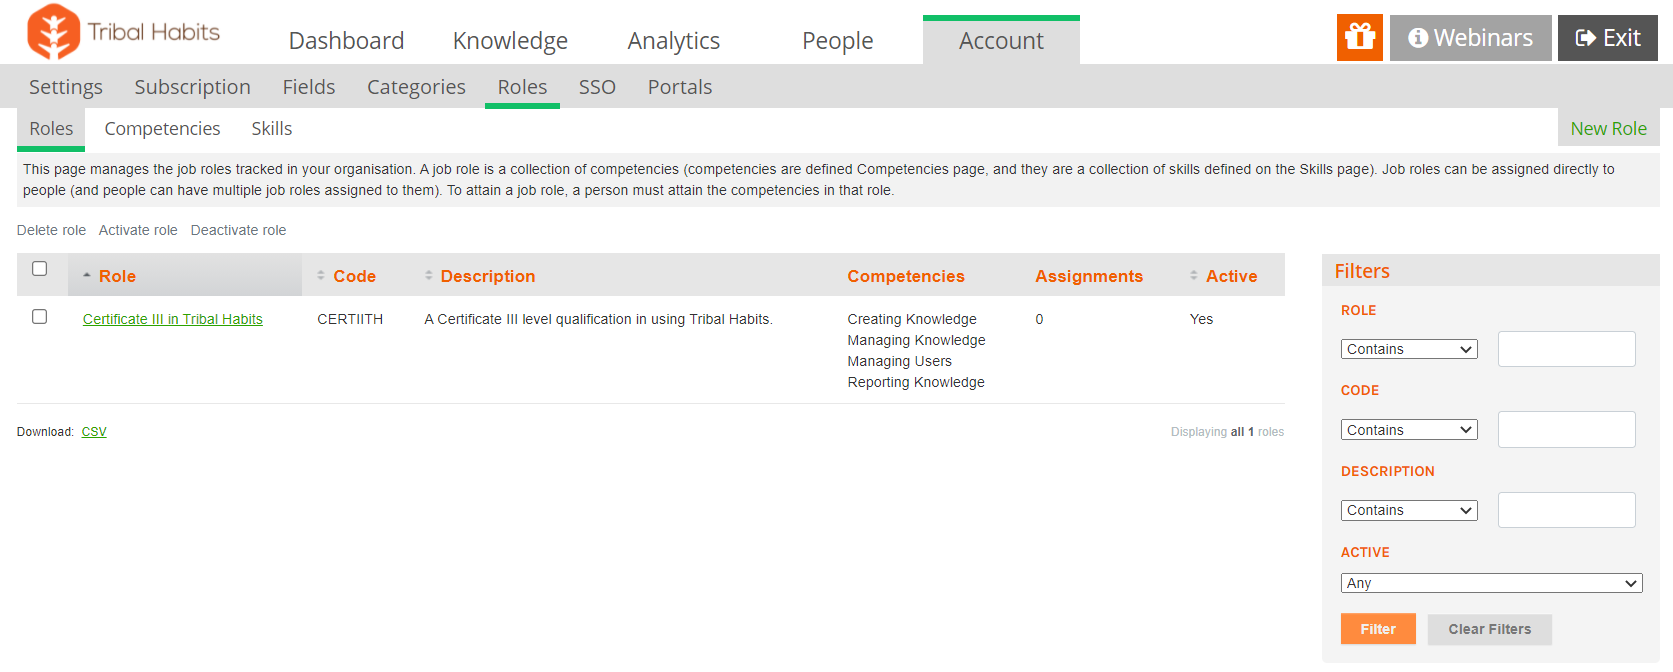1673x672 pixels.
Task: Open the Webinars button
Action: [x=1470, y=38]
